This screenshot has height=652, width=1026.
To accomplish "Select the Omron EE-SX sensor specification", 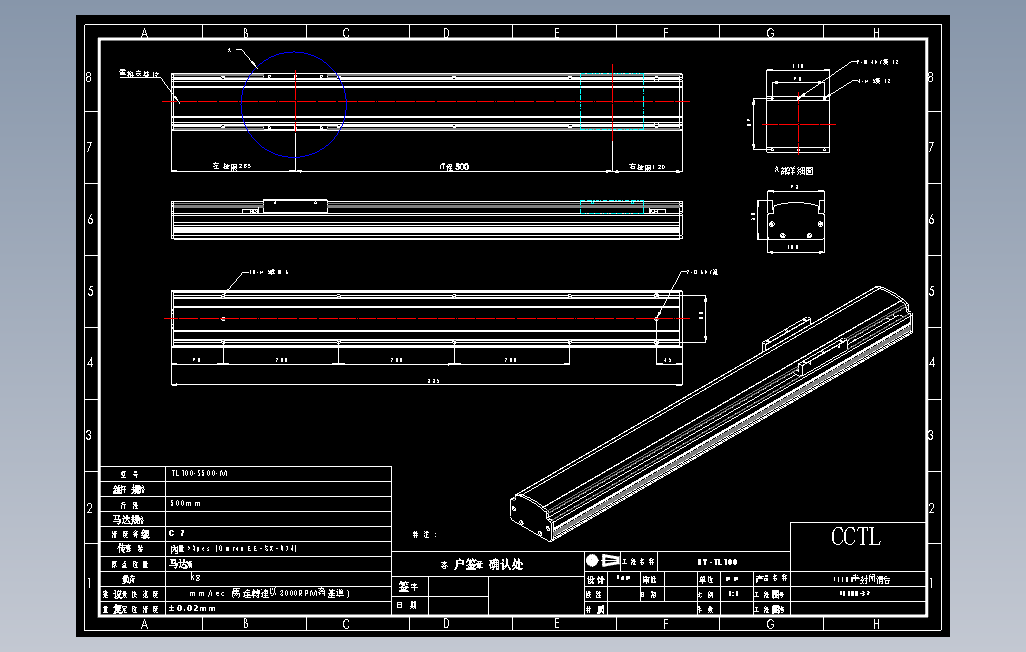I will pyautogui.click(x=234, y=549).
